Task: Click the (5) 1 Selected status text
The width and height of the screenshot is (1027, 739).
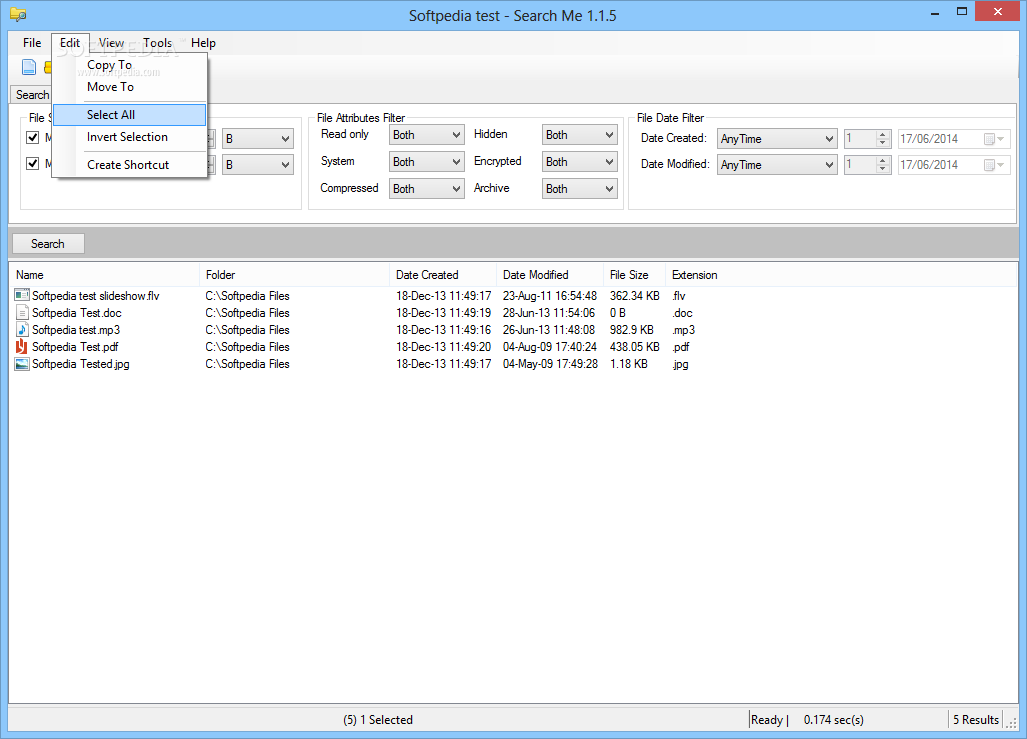Action: coord(378,719)
